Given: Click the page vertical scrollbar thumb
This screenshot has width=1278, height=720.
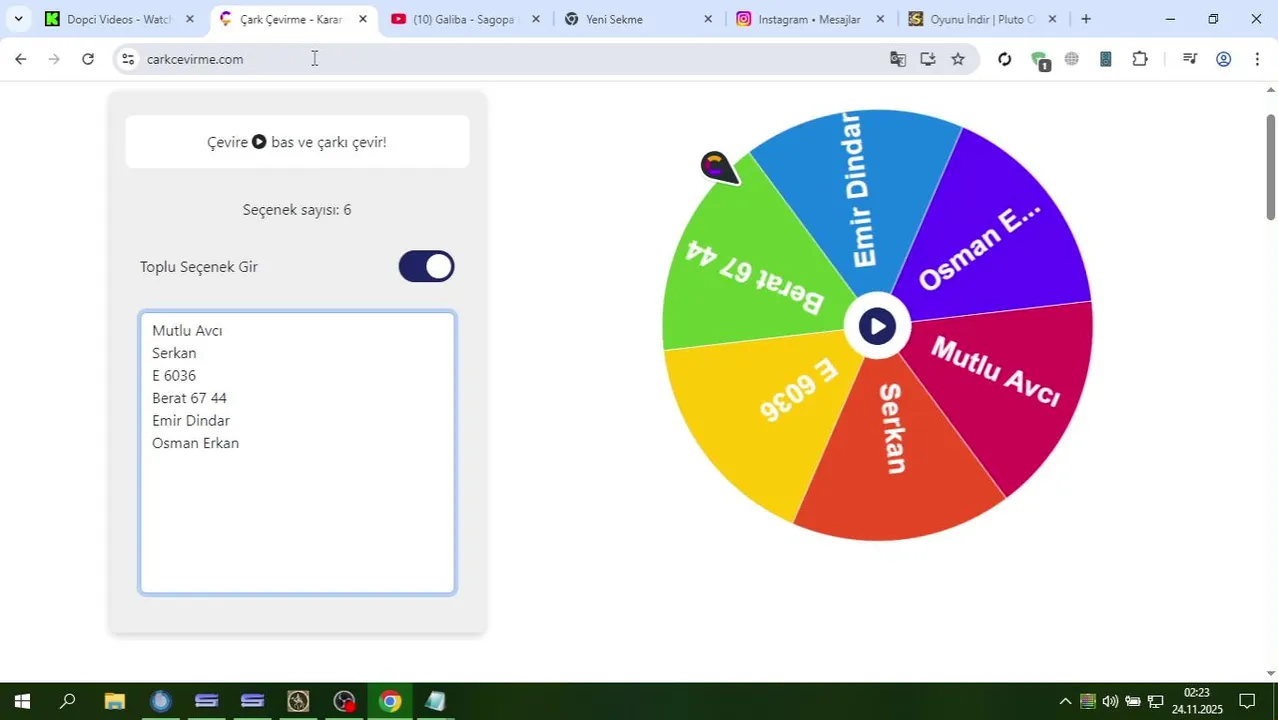Looking at the screenshot, I should [x=1271, y=167].
